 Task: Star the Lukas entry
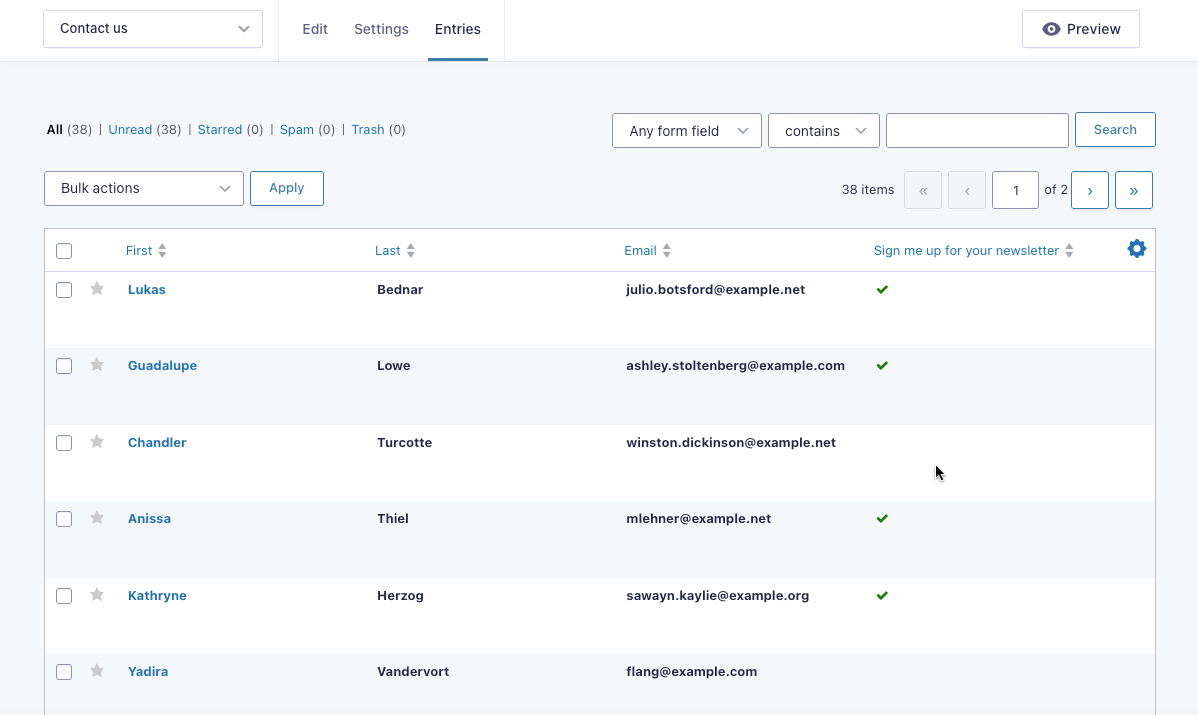click(x=97, y=289)
